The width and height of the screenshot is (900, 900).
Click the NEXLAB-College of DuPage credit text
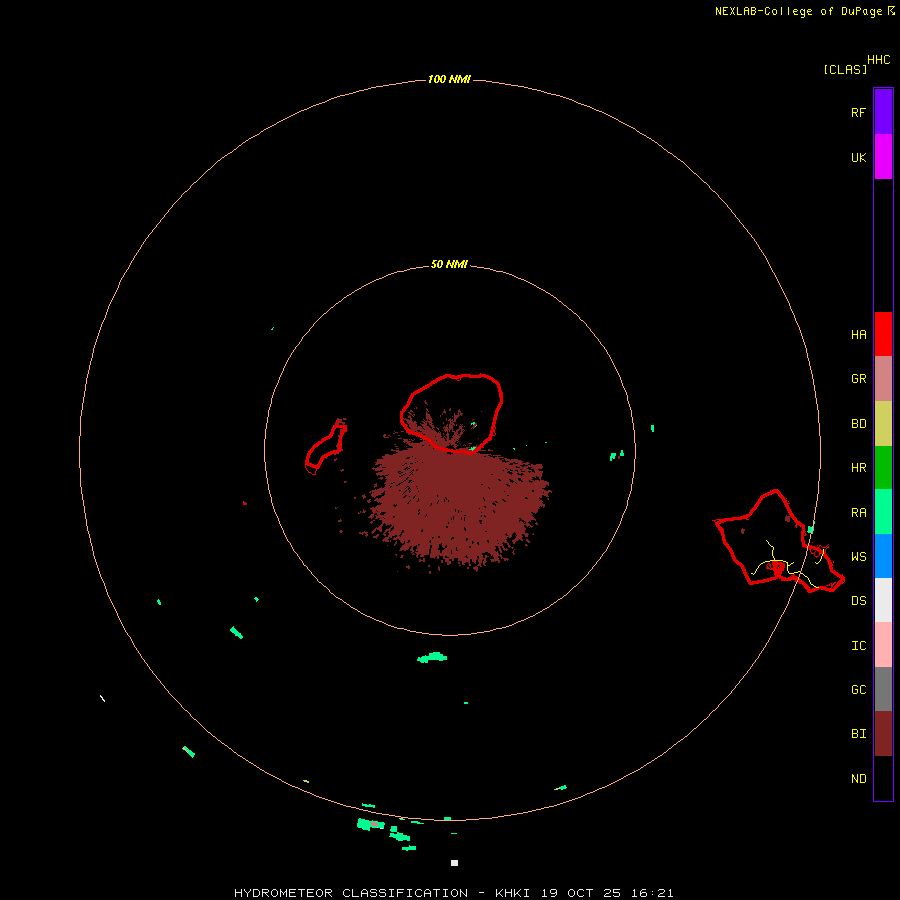pos(798,11)
